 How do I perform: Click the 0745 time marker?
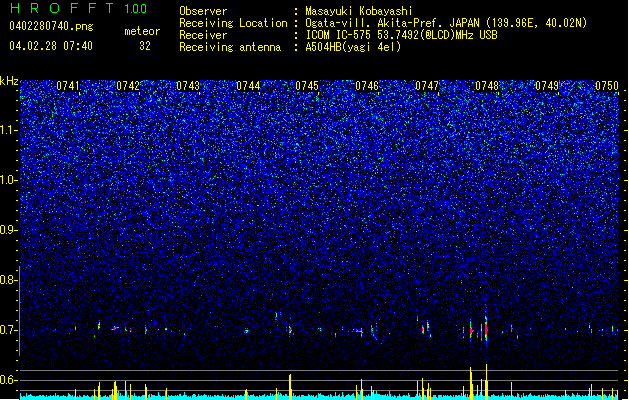point(307,86)
